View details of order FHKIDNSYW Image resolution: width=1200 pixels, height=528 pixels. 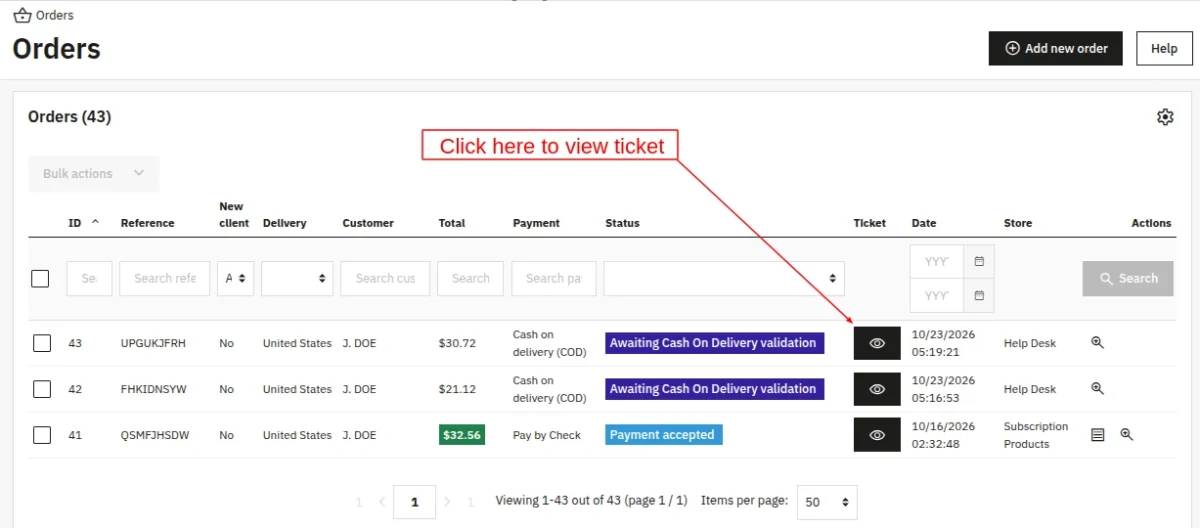(1097, 389)
